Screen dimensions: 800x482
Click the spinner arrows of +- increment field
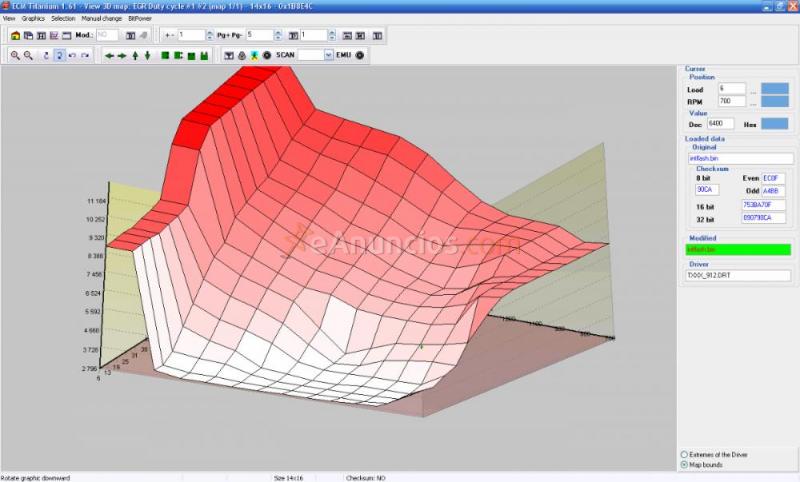209,35
